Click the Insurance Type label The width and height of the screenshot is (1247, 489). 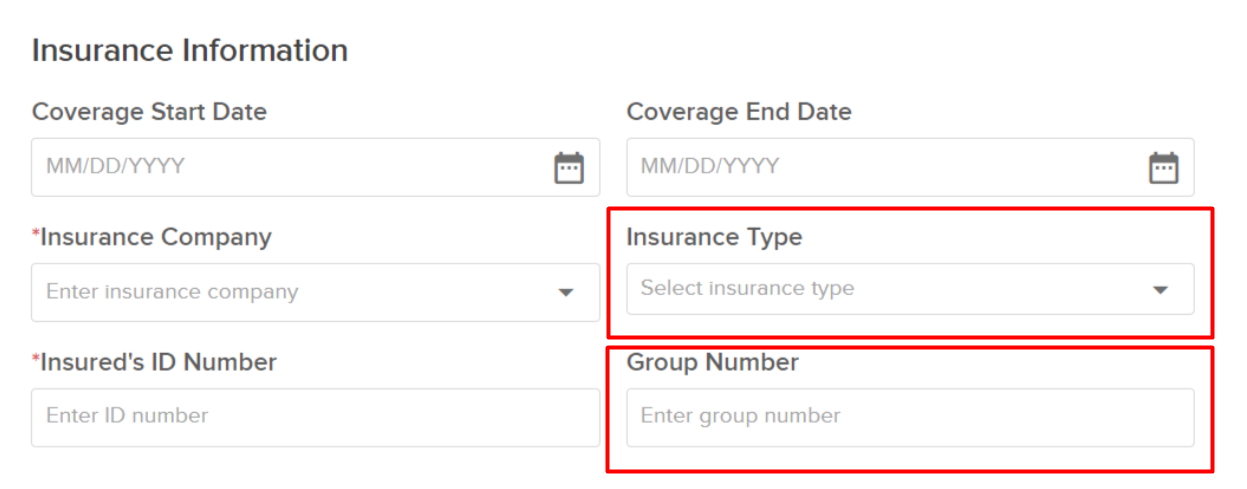click(x=714, y=238)
